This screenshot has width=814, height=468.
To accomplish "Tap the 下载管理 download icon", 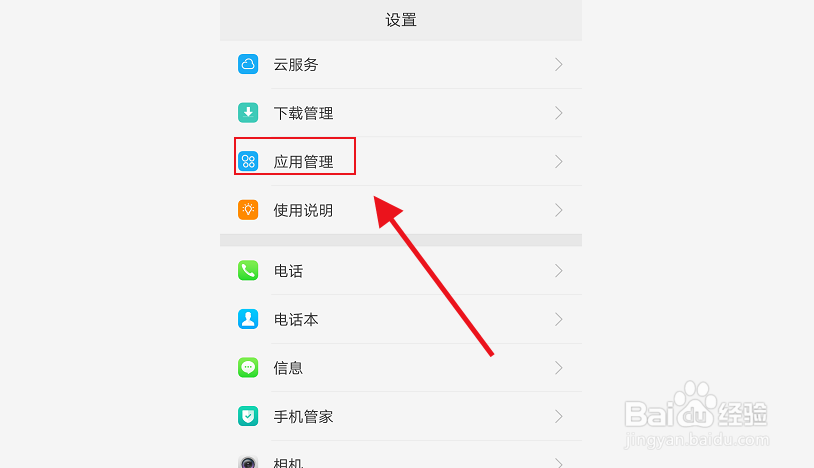I will (248, 113).
